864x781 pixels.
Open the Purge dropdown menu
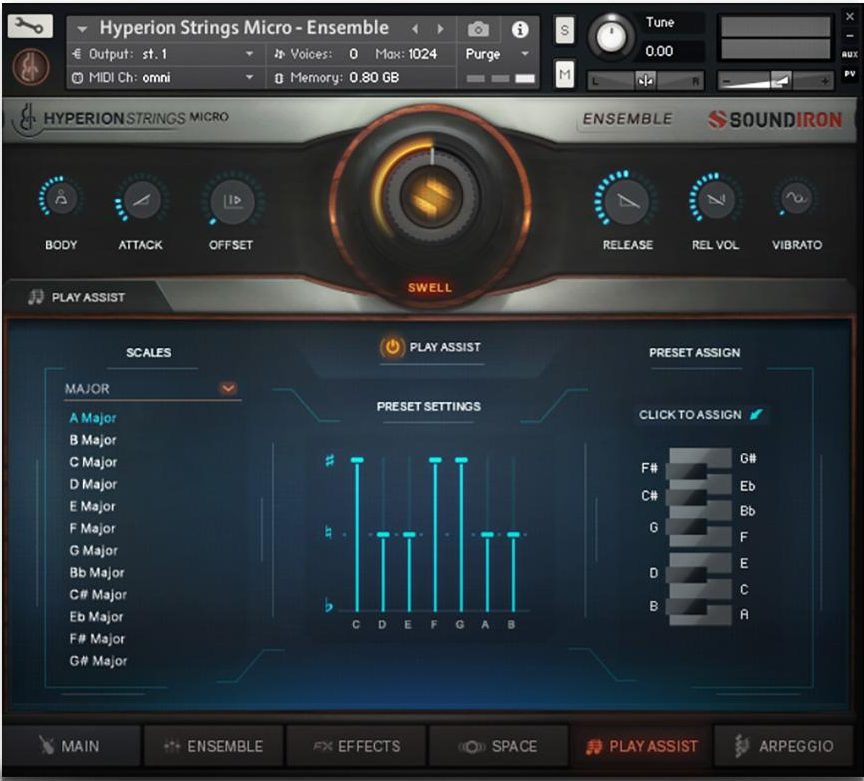tap(498, 54)
